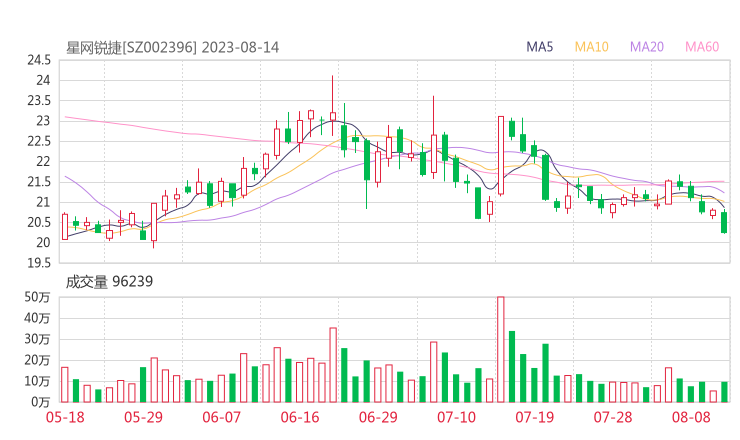Click the 06-07 date axis label
This screenshot has width=740, height=440.
pyautogui.click(x=221, y=417)
